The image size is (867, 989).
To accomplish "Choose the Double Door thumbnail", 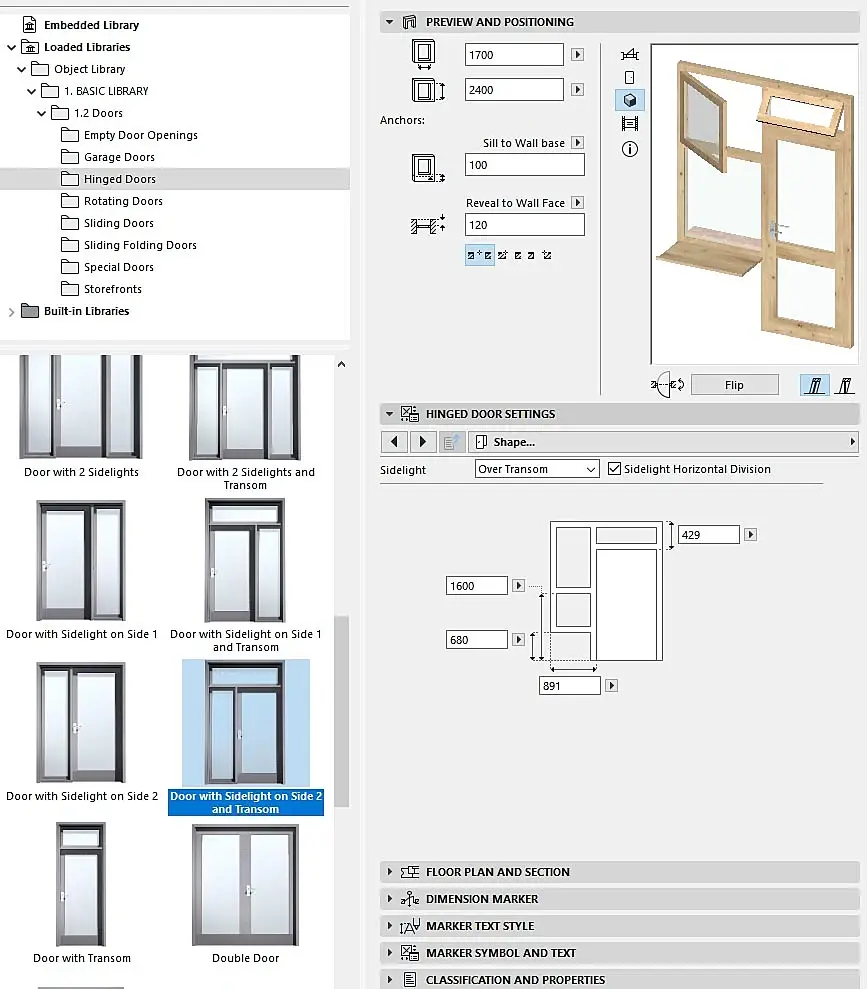I will click(245, 885).
